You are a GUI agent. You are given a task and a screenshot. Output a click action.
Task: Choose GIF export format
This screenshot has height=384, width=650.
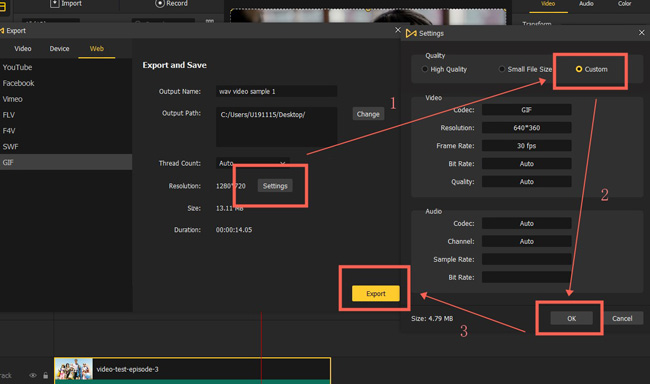click(66, 162)
